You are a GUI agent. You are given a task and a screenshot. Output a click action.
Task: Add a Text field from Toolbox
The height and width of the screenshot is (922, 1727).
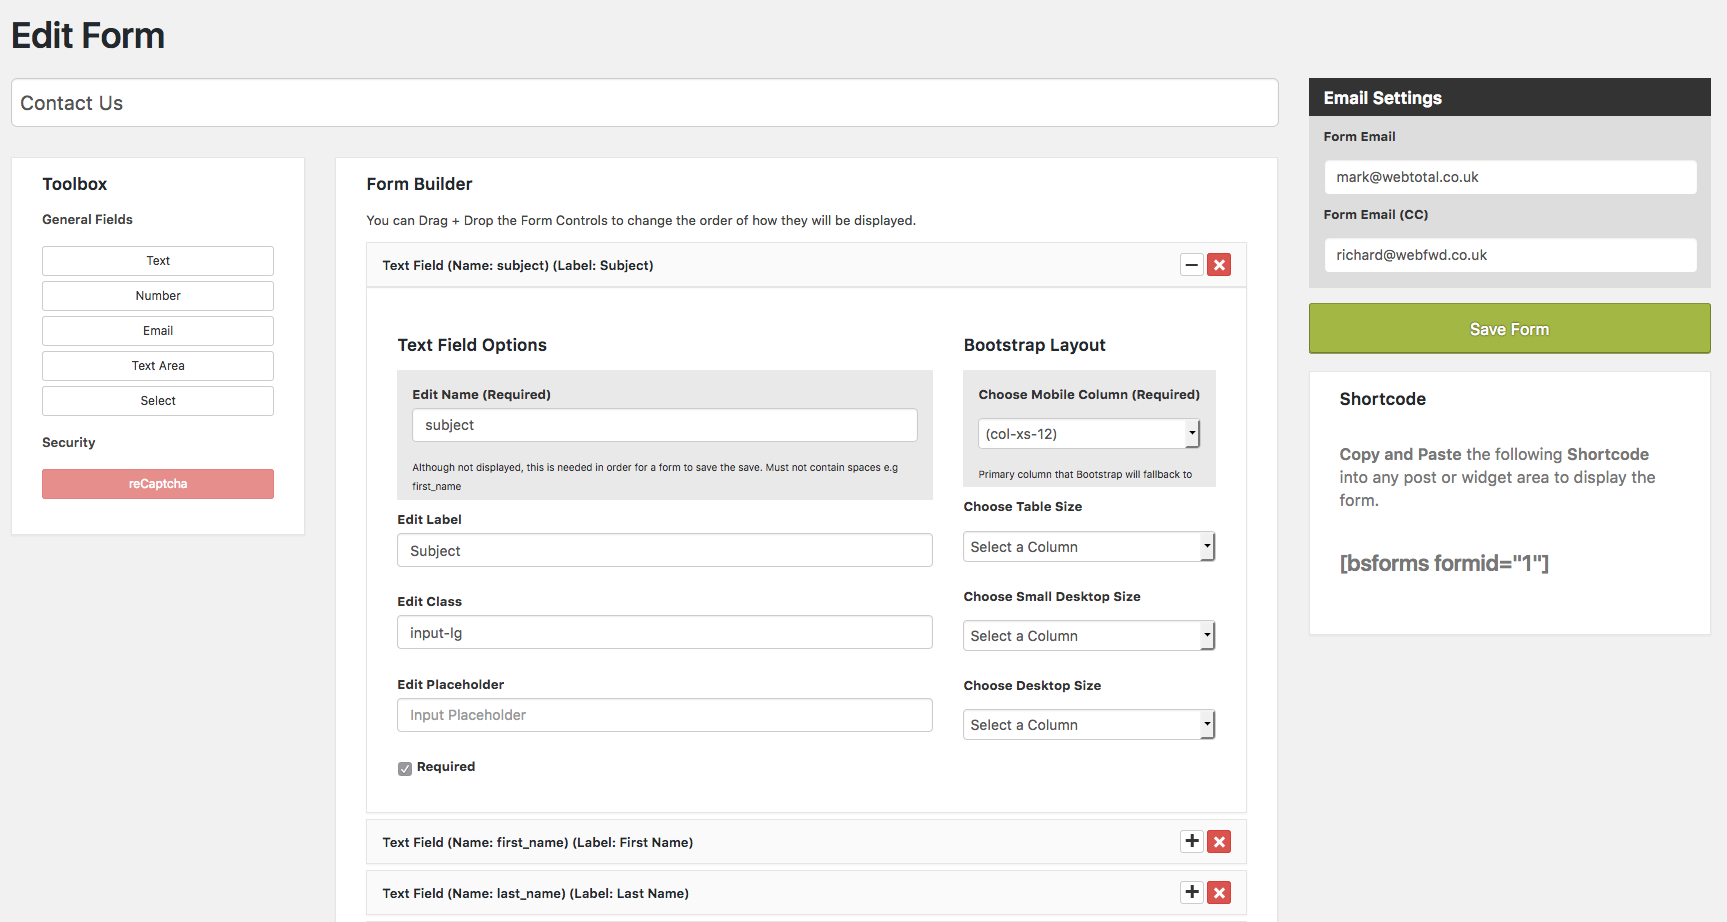point(158,261)
